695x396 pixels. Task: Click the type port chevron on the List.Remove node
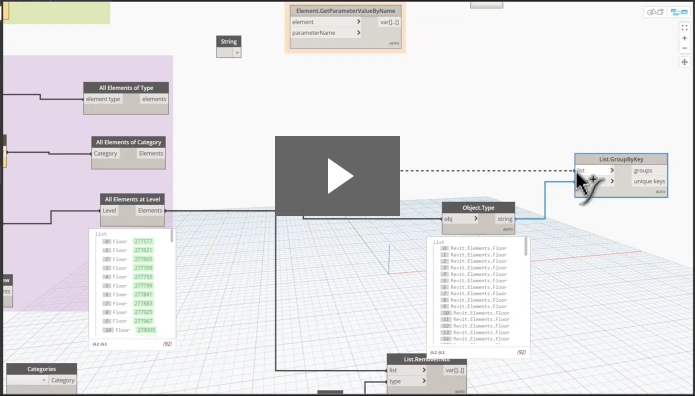tap(424, 381)
